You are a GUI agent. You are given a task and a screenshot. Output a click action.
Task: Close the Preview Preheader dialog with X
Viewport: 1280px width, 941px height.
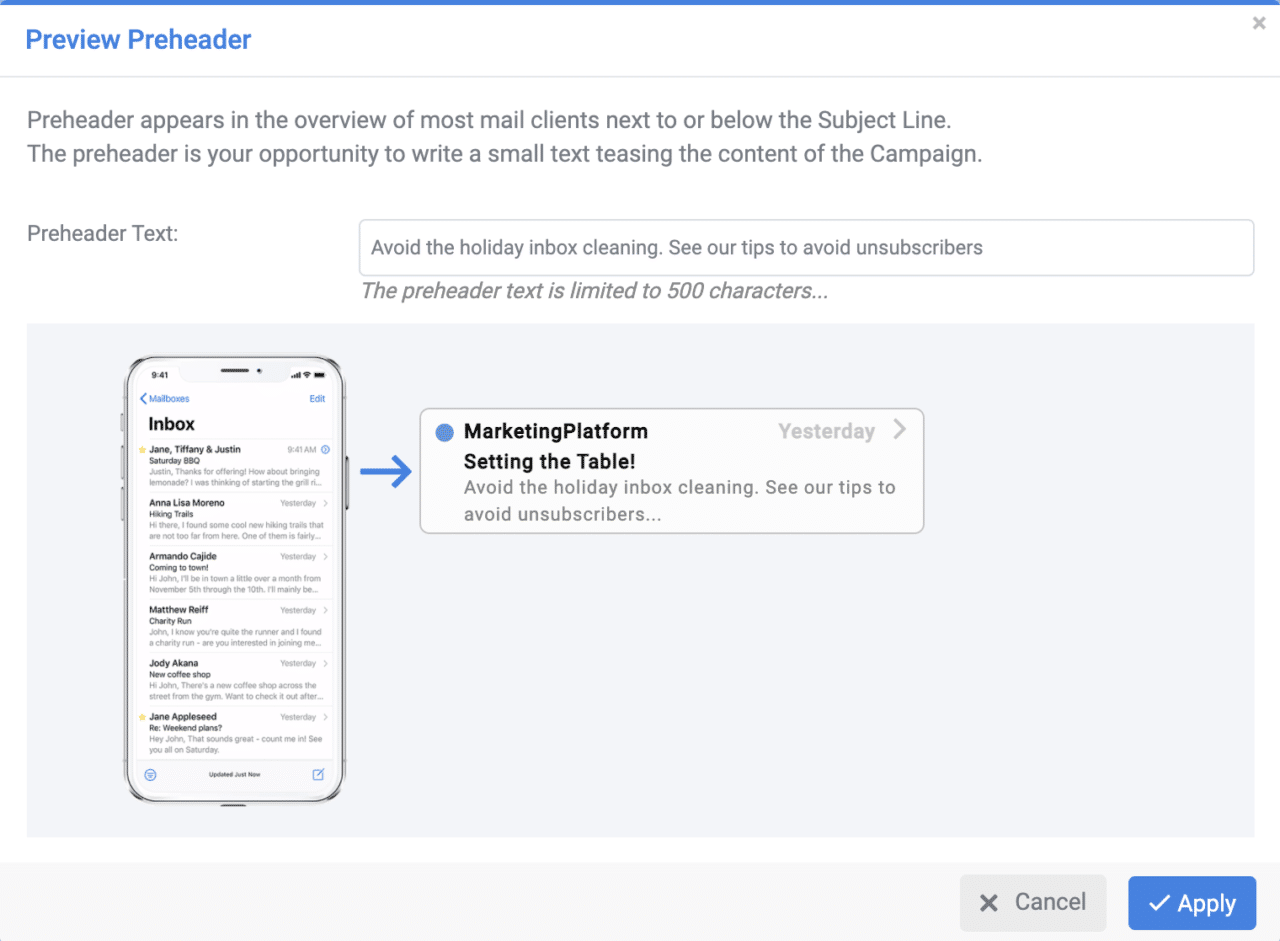1259,24
